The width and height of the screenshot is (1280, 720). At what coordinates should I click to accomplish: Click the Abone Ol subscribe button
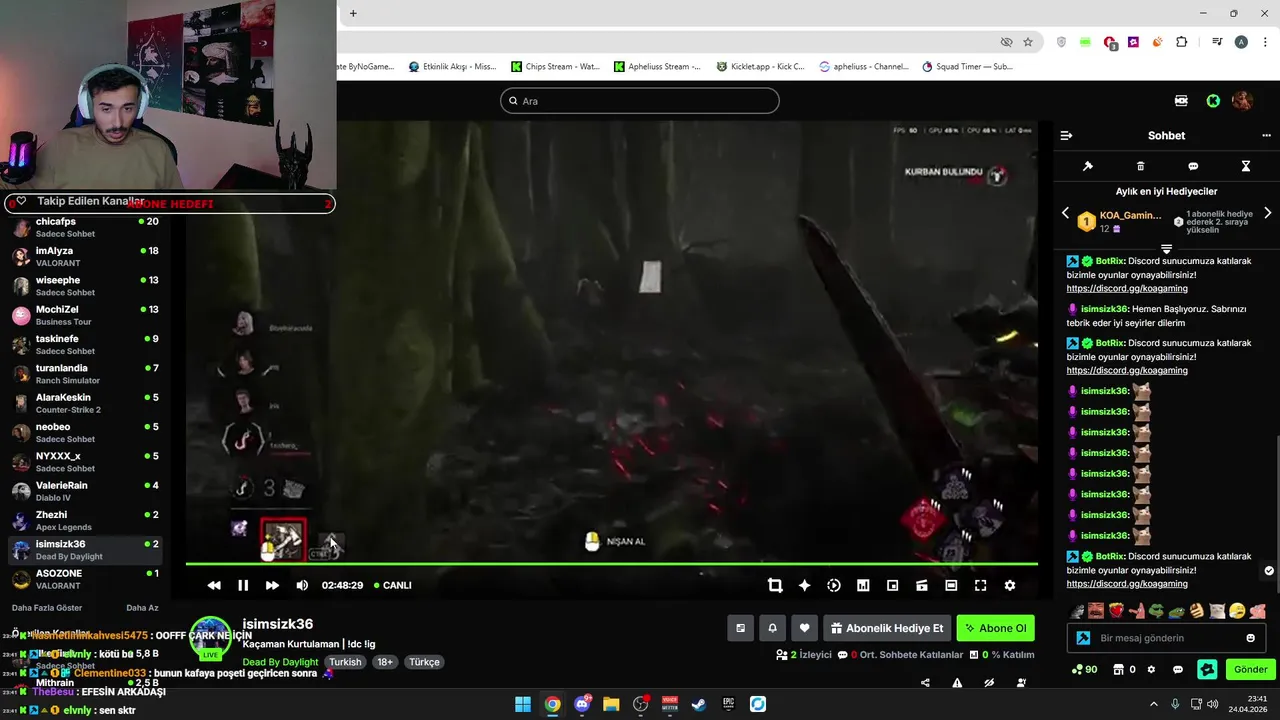tap(995, 628)
